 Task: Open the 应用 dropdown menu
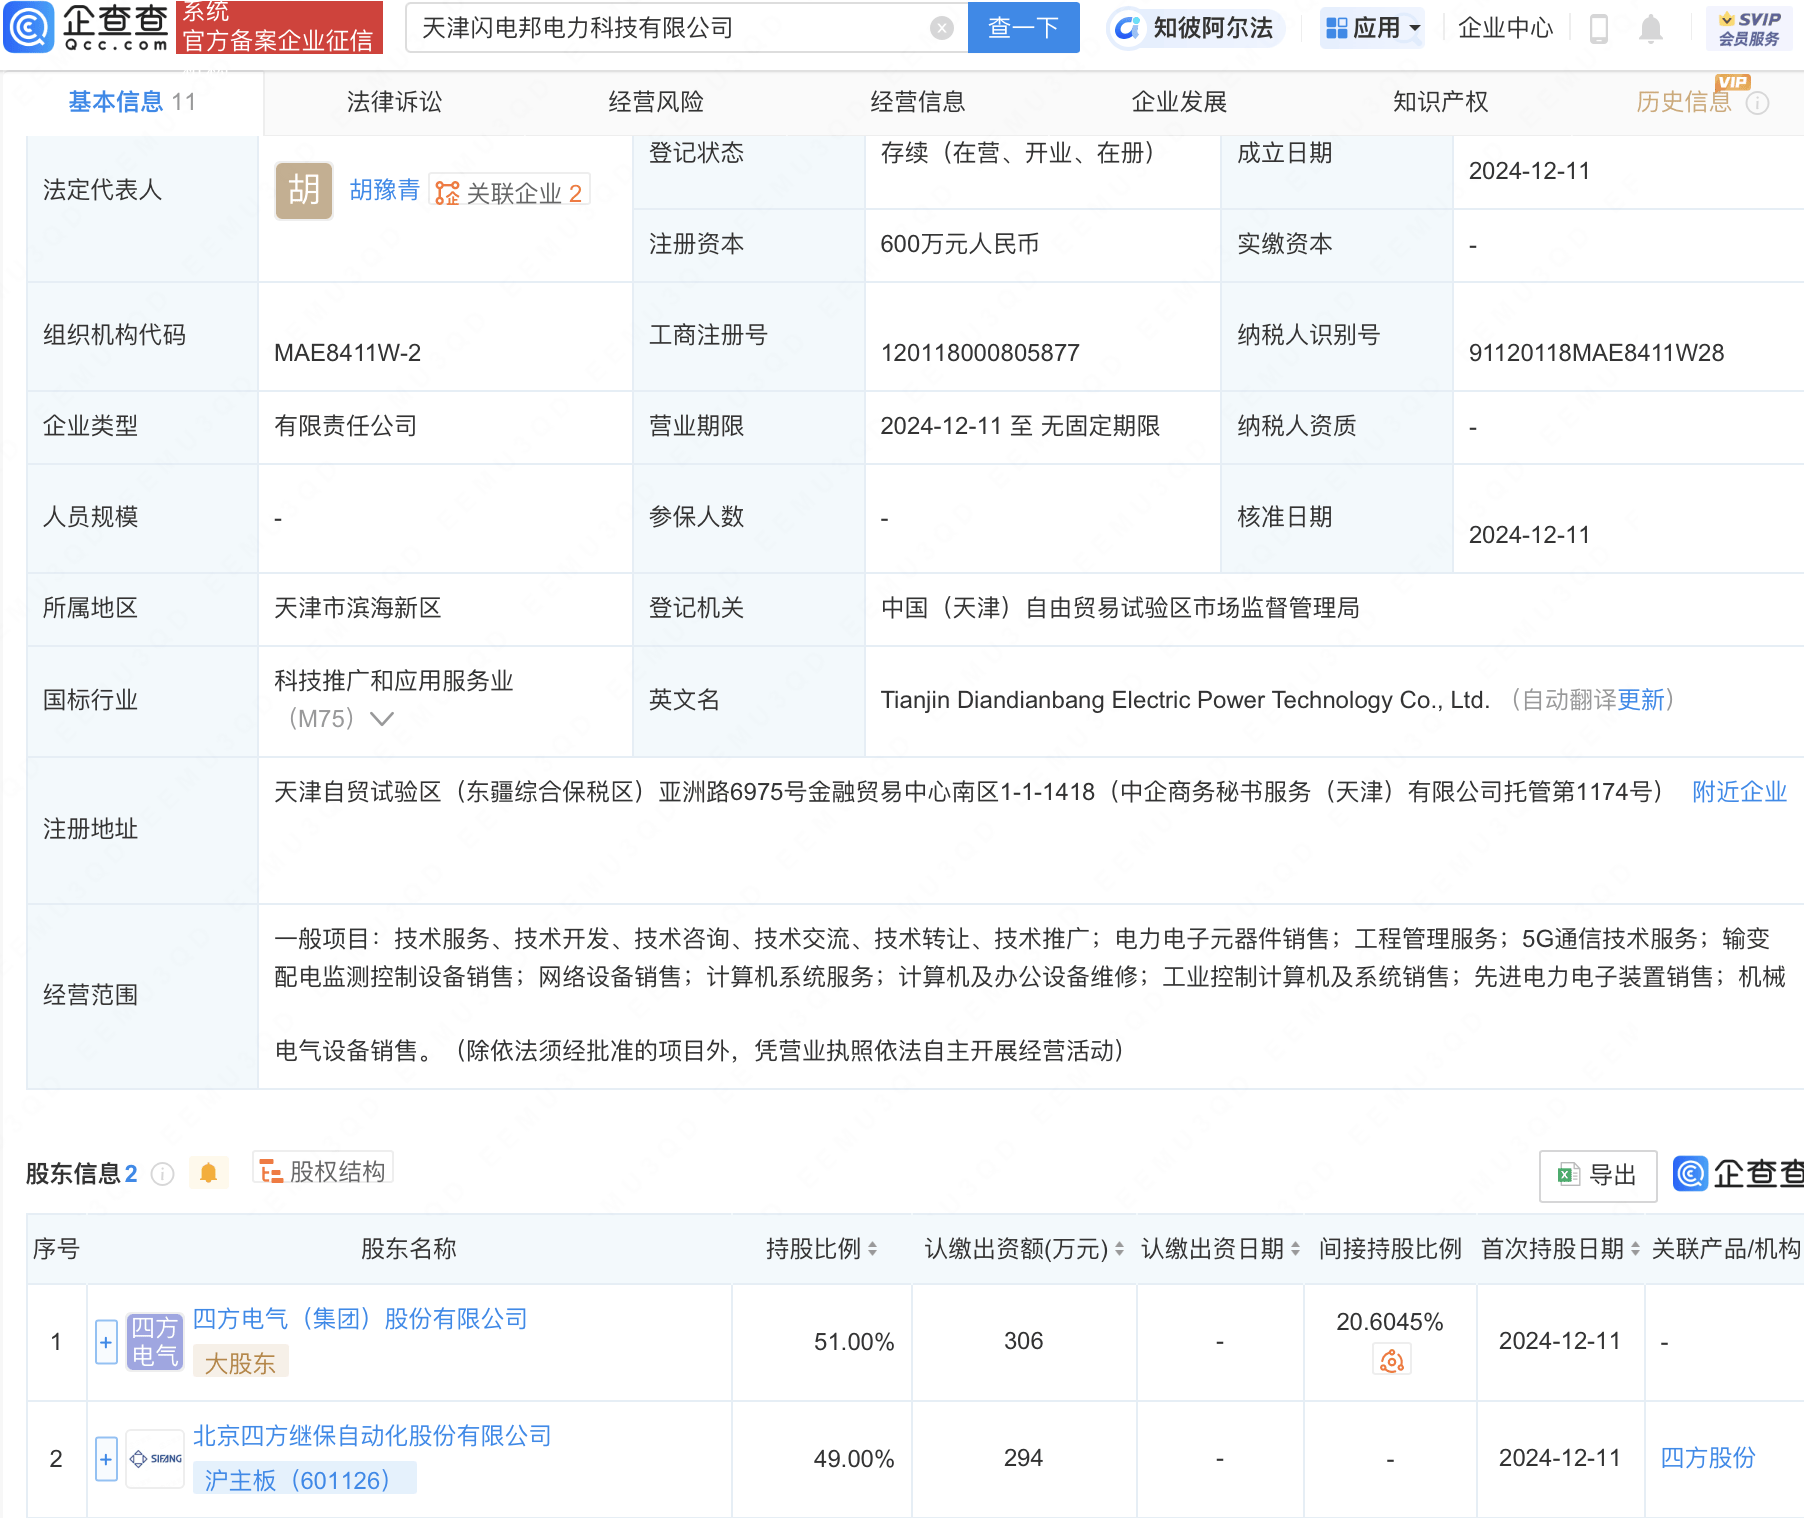(1372, 28)
